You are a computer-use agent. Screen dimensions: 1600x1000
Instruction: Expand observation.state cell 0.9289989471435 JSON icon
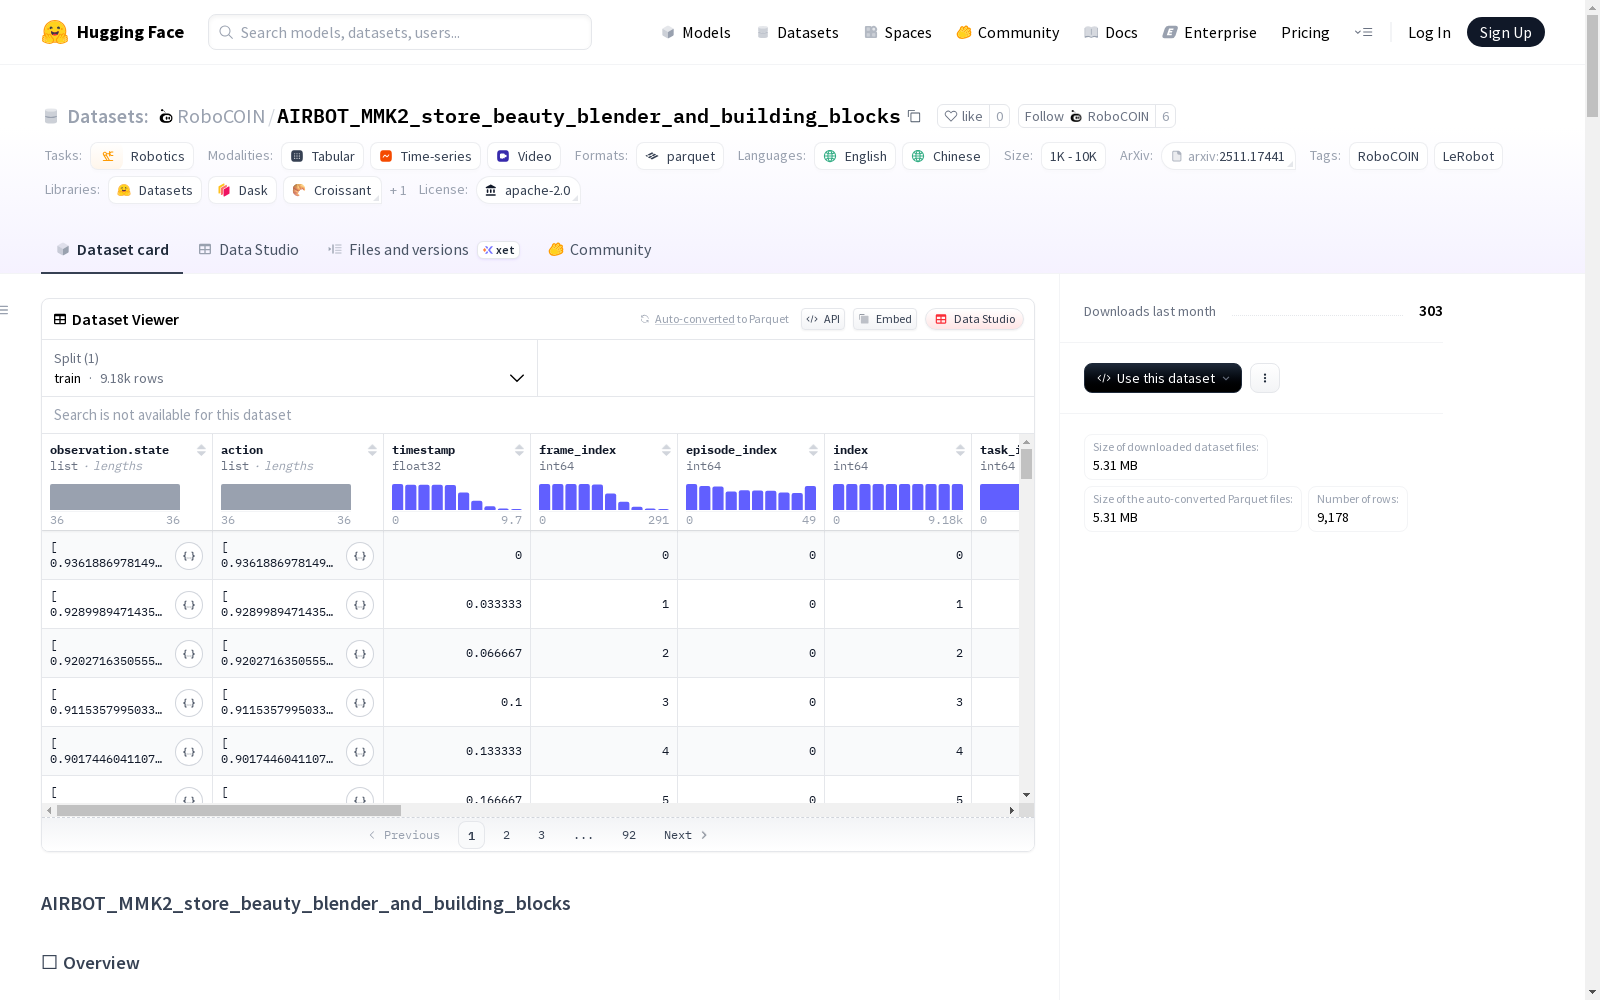(189, 605)
